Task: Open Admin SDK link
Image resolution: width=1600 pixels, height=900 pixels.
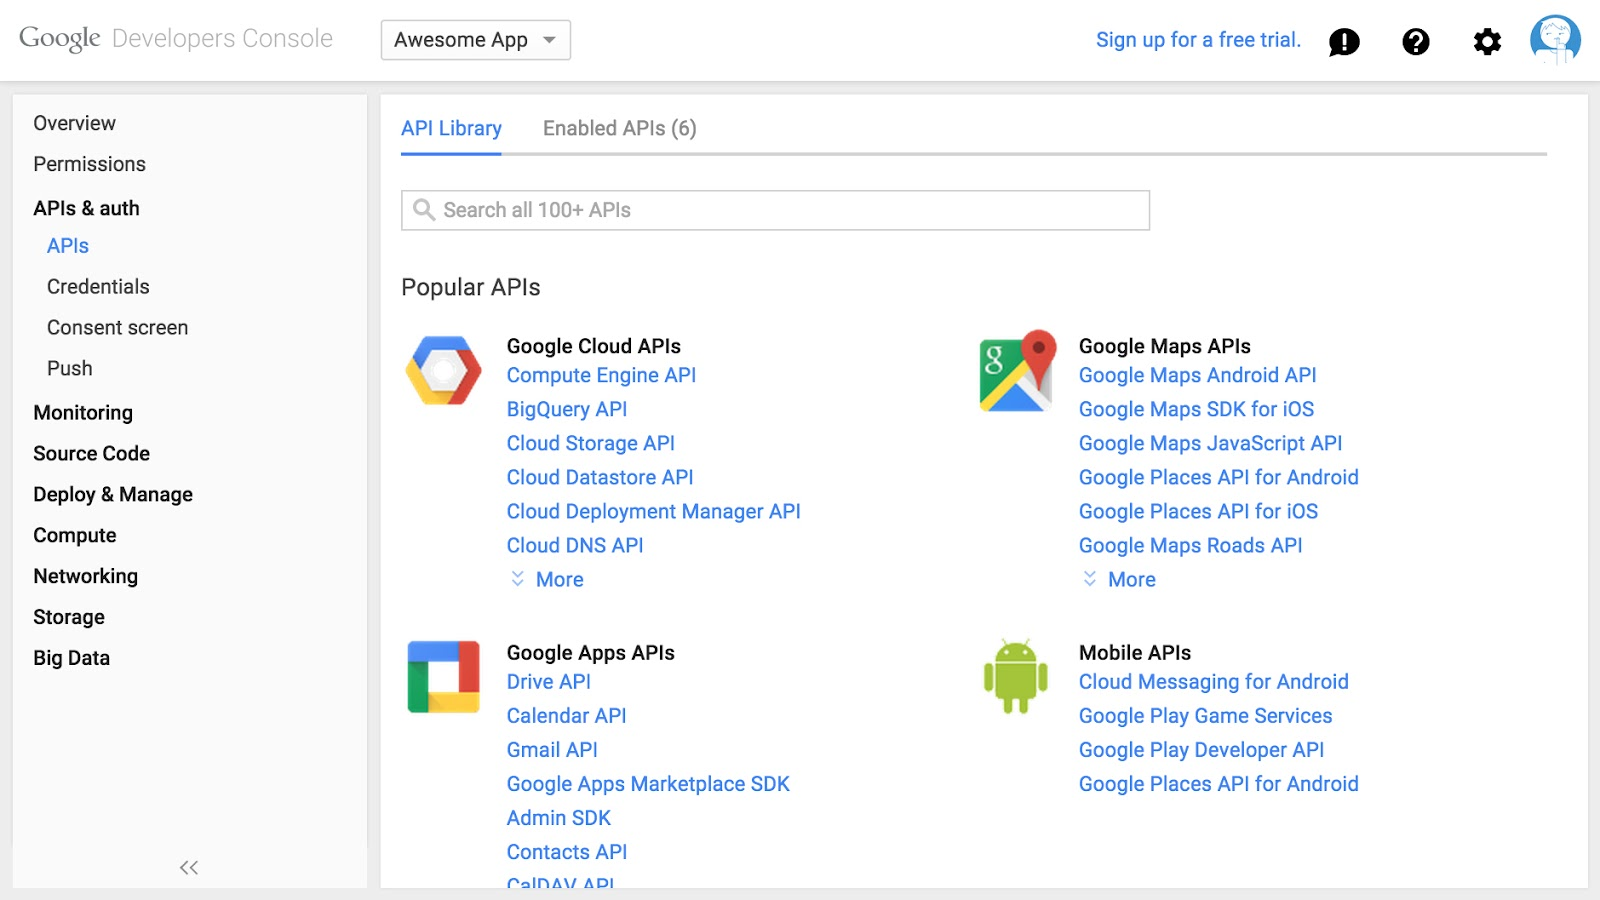Action: click(559, 818)
